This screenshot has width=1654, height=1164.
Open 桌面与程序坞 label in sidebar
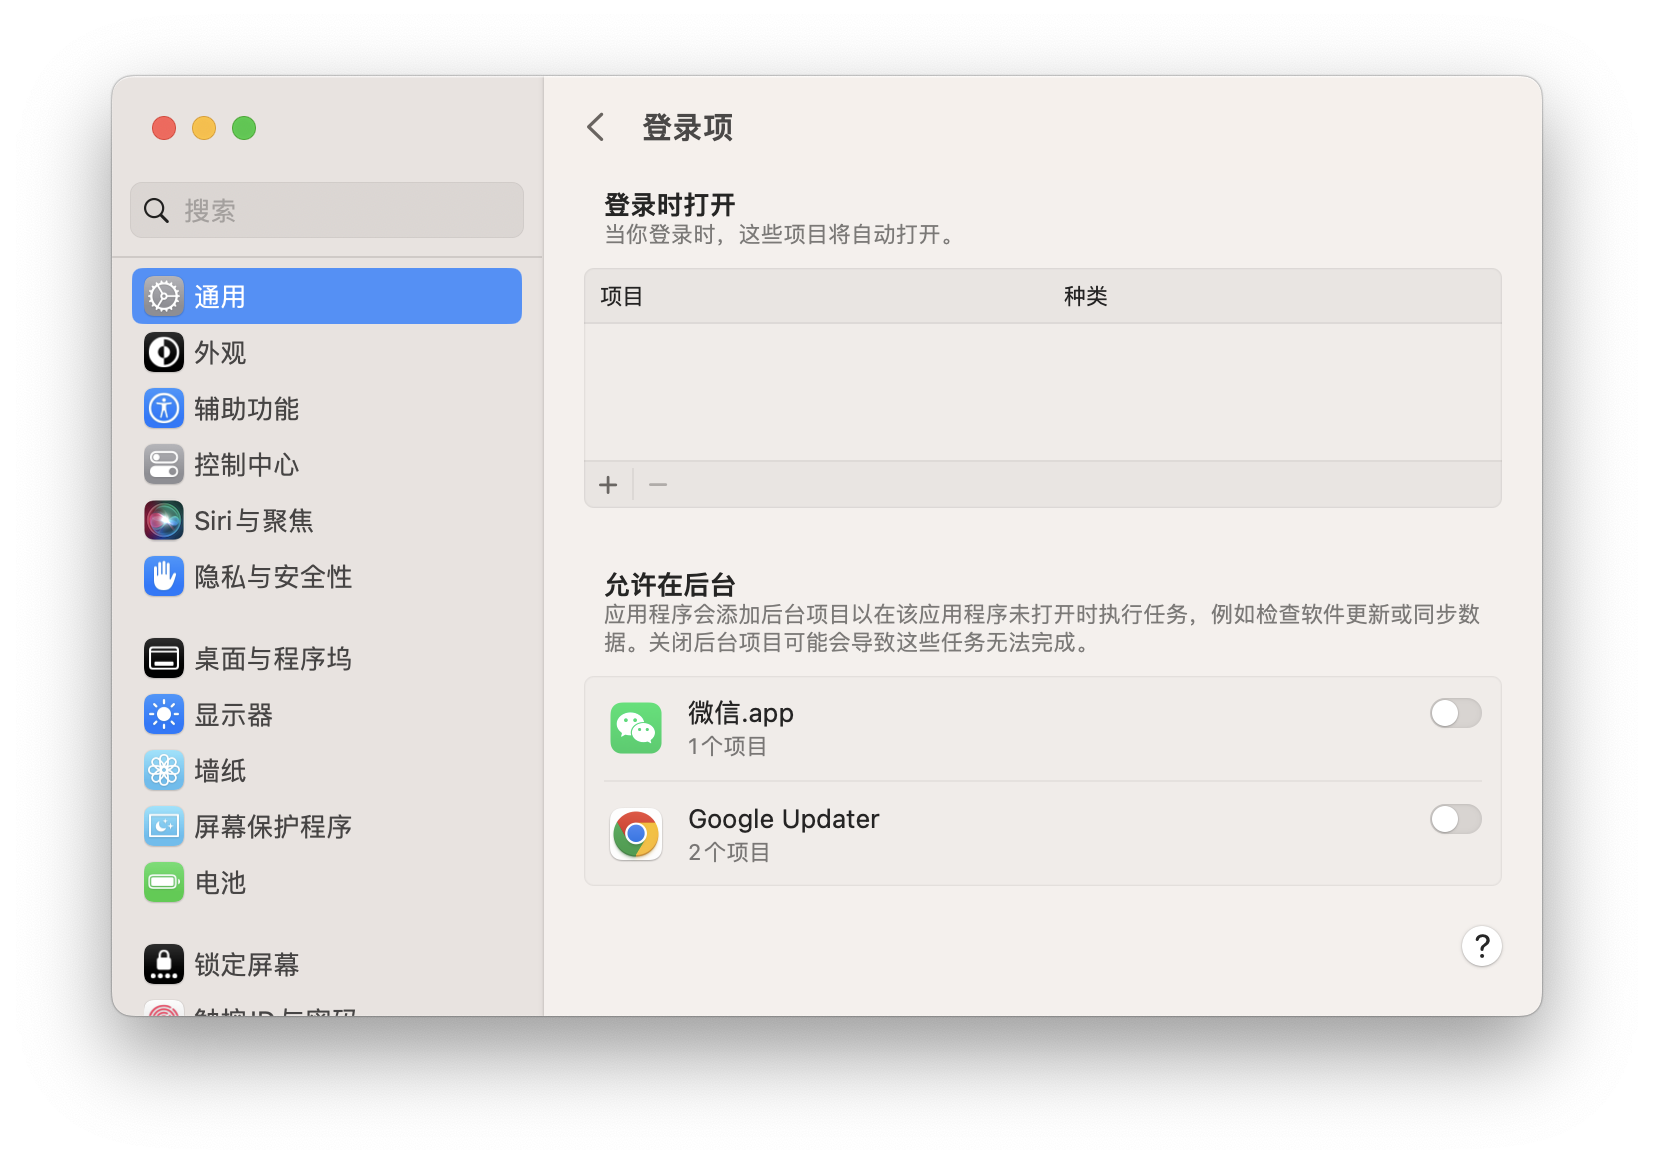coord(273,659)
